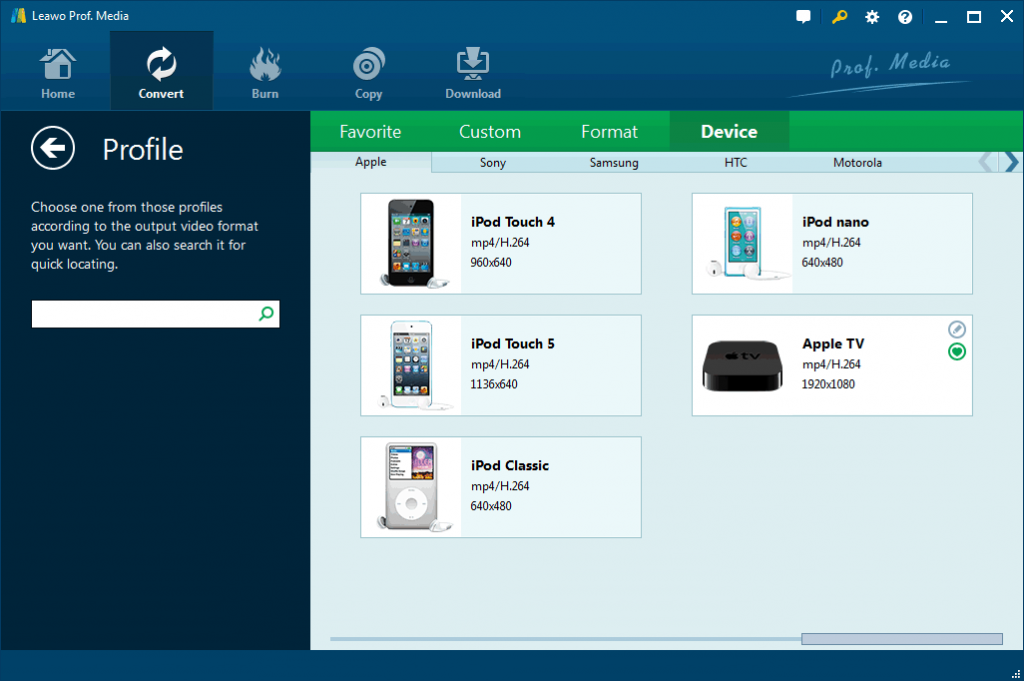Switch to the Favorite tab
This screenshot has width=1024, height=681.
point(370,132)
